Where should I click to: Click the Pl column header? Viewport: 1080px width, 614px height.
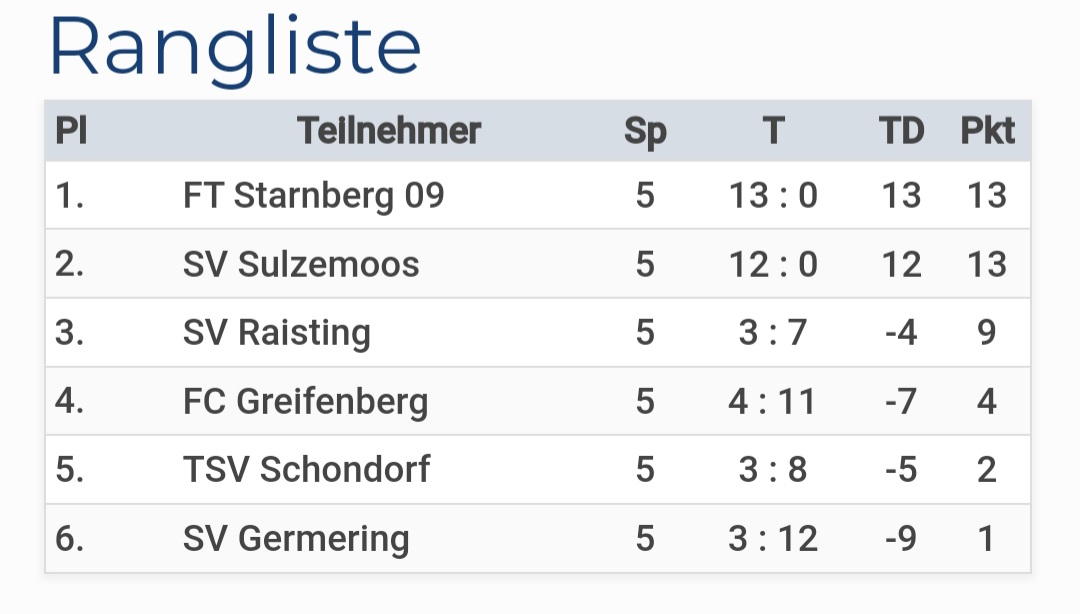coord(71,131)
